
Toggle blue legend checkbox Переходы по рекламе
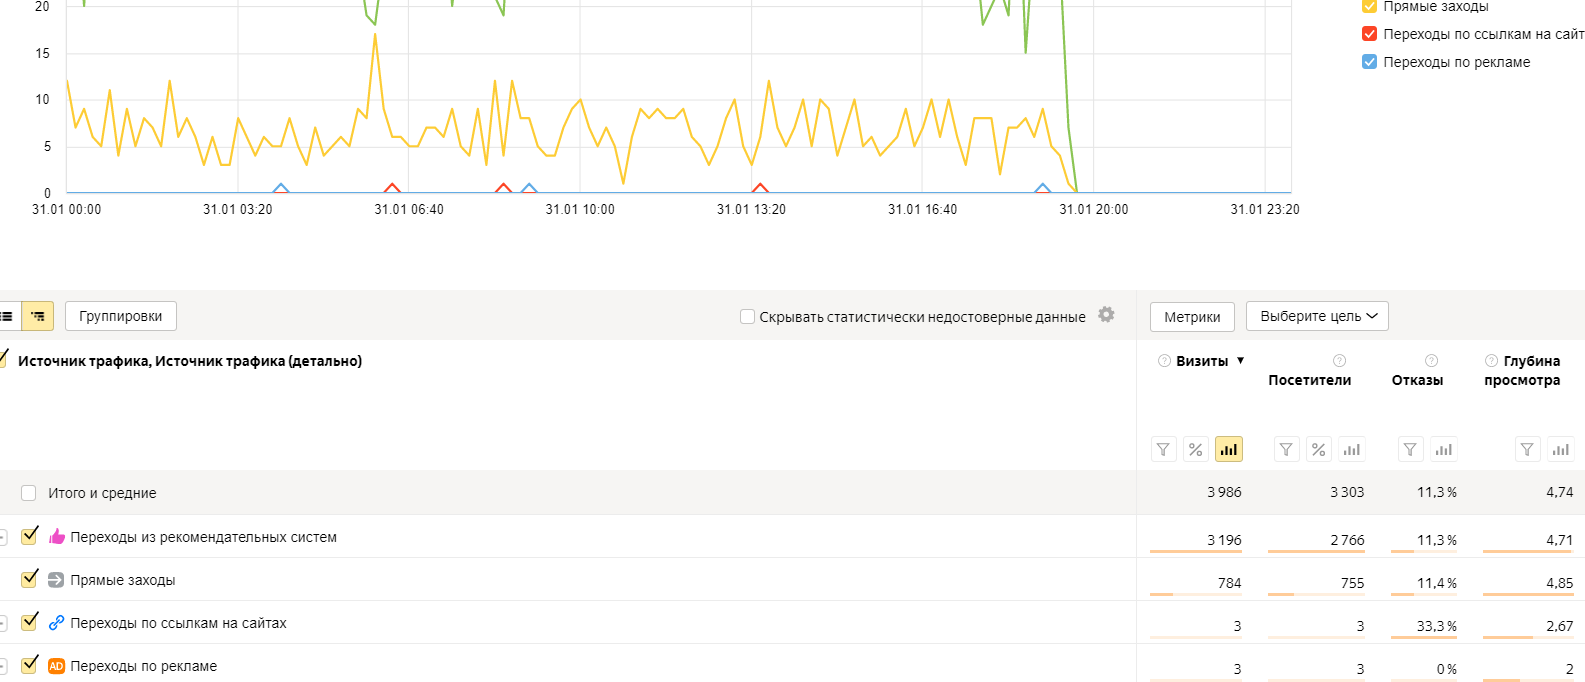1370,62
